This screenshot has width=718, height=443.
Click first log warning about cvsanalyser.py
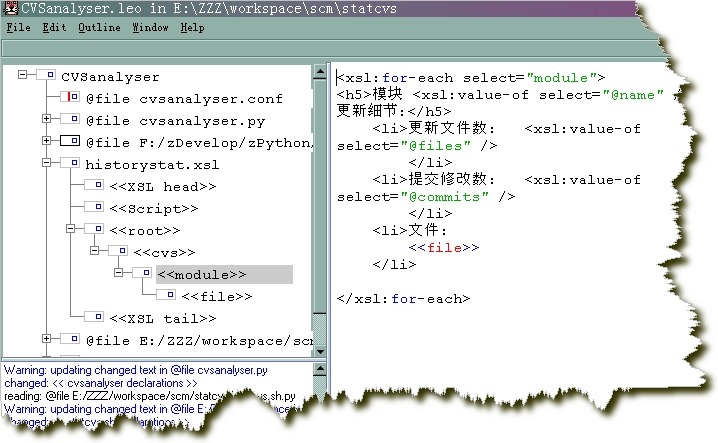[136, 370]
